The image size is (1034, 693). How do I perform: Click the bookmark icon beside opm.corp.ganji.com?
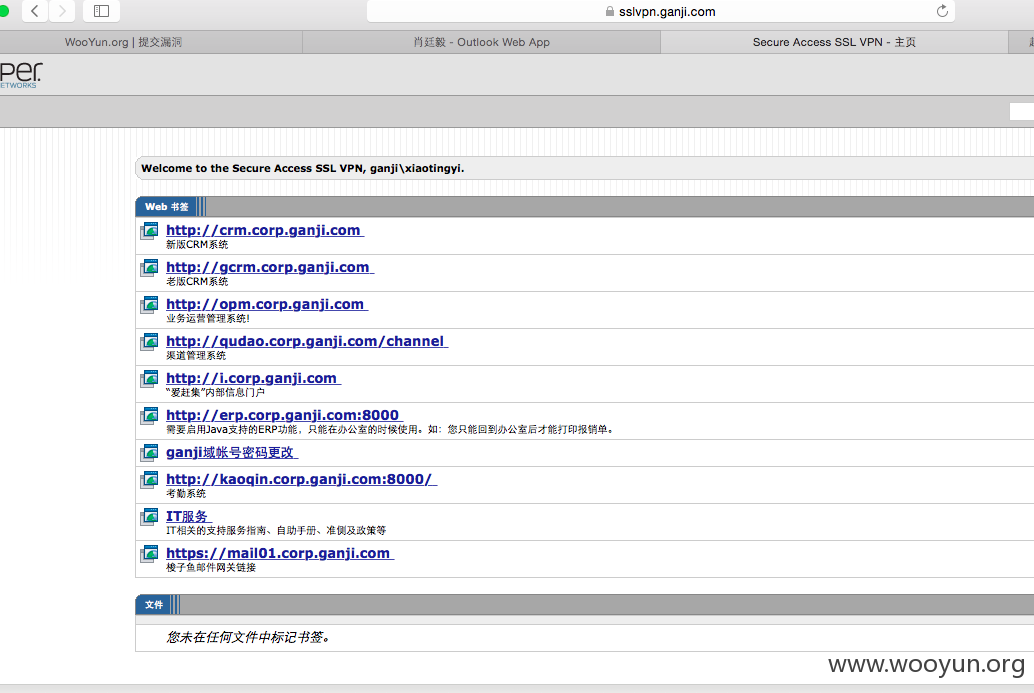point(149,305)
